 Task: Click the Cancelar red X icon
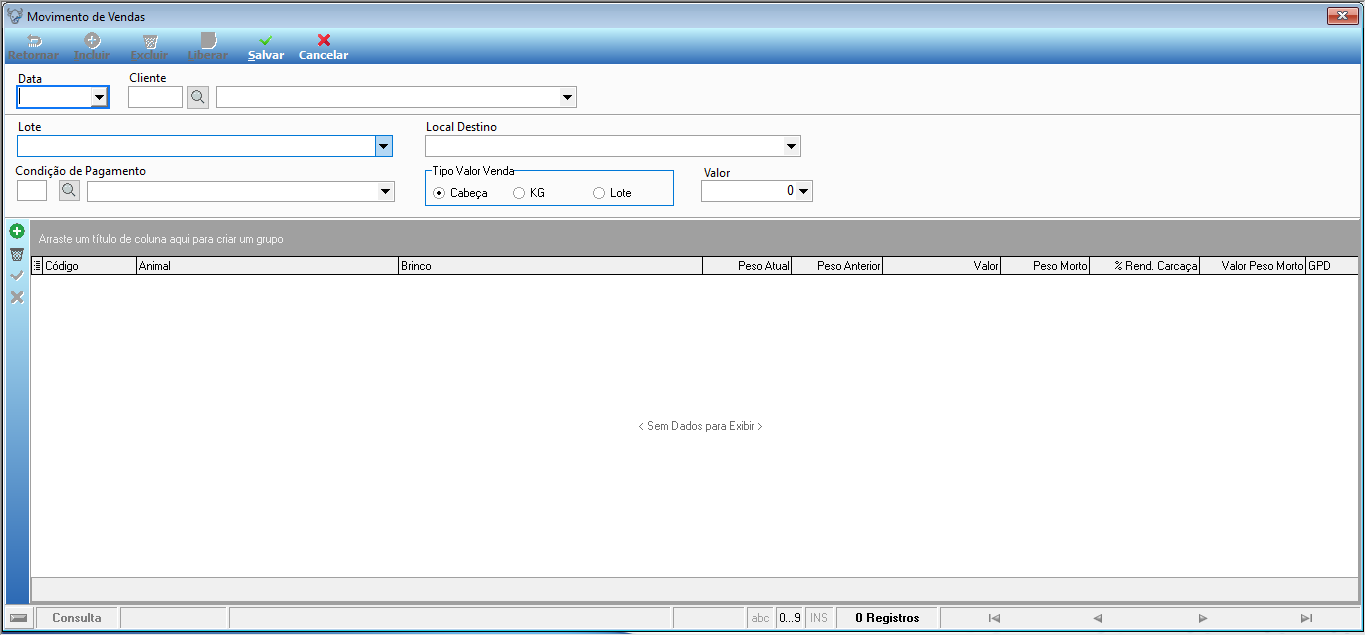click(323, 40)
